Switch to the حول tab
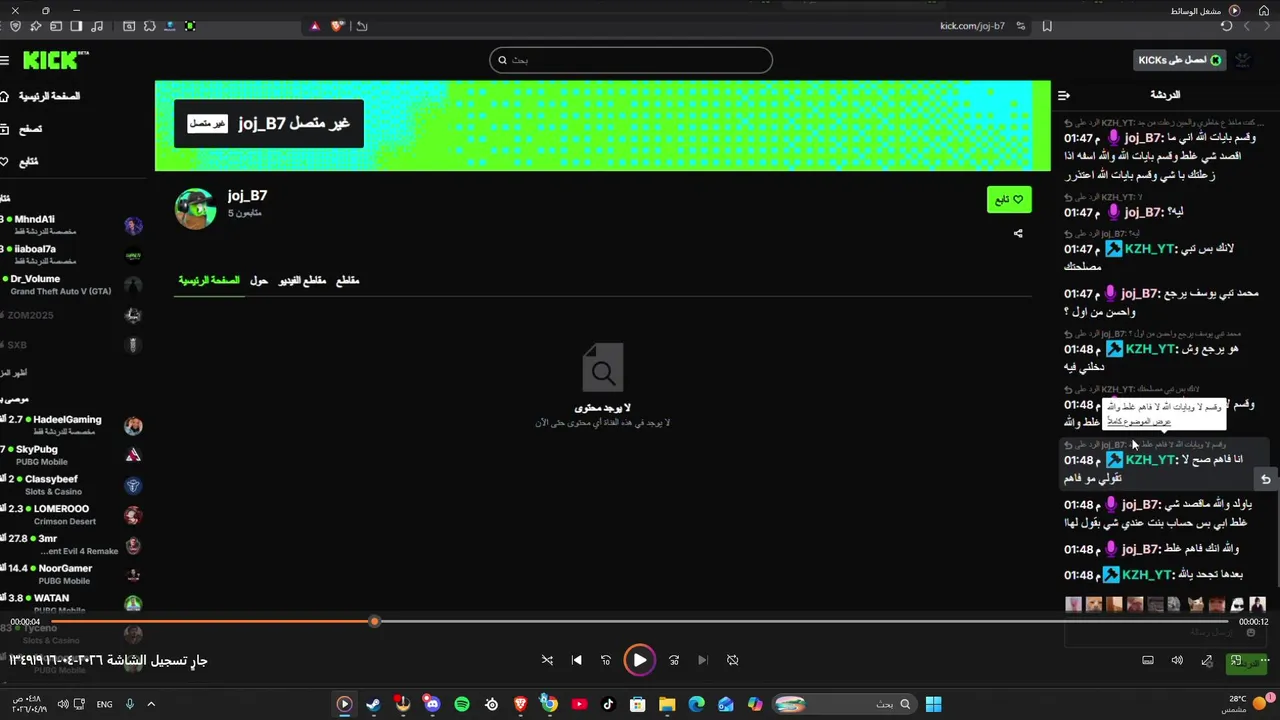Screen dimensions: 1280x720 click(x=259, y=281)
